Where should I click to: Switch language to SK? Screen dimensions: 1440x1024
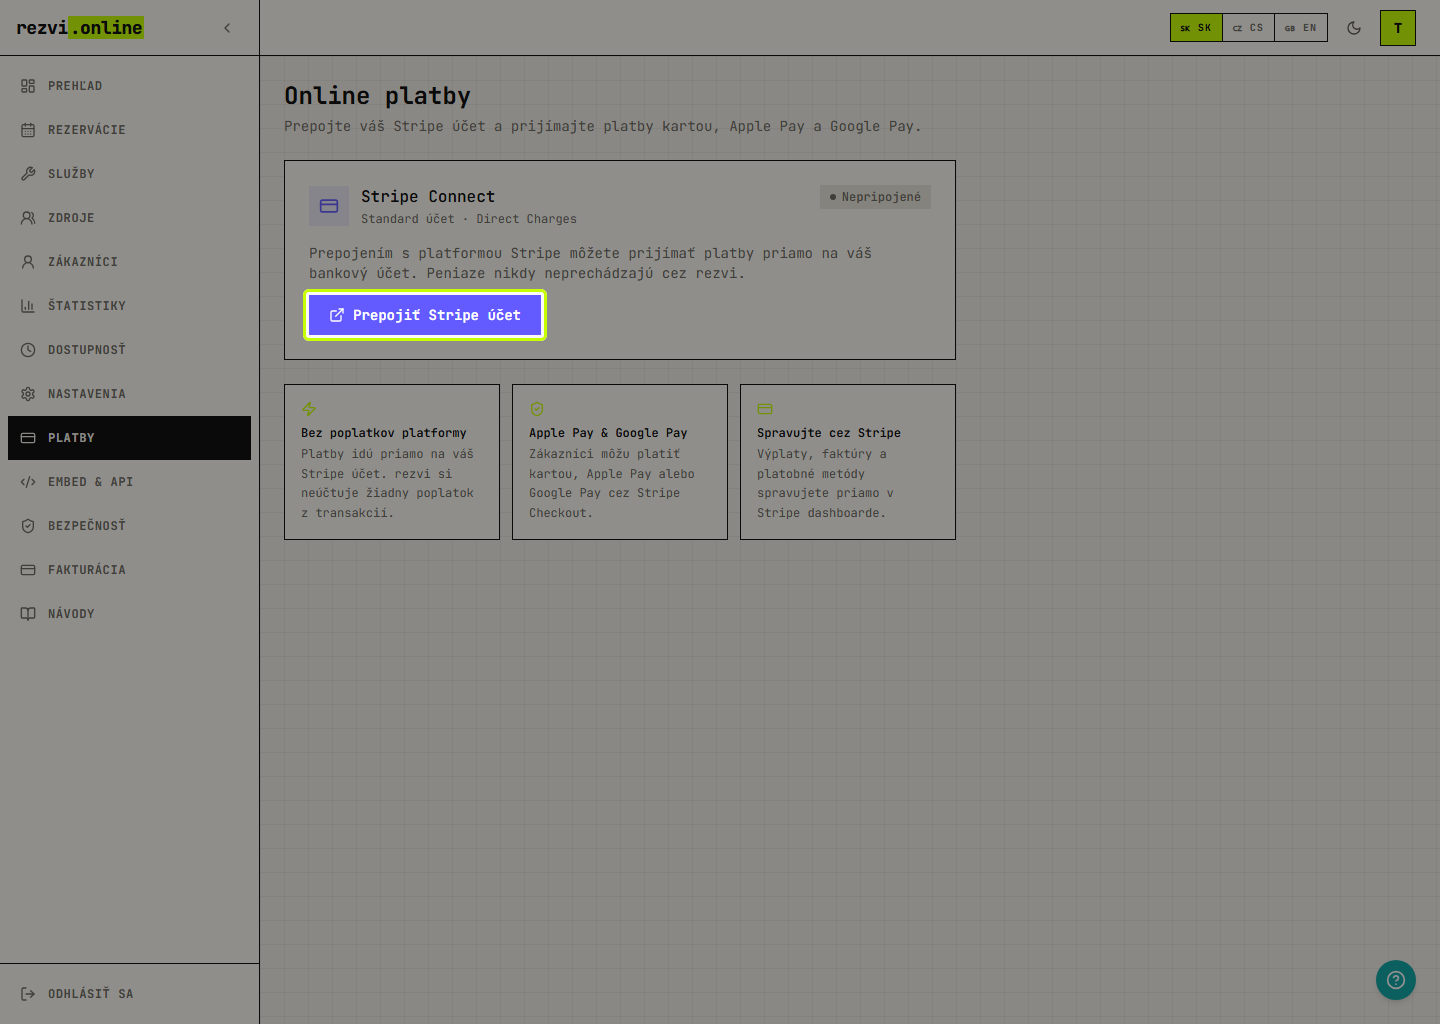(1196, 28)
